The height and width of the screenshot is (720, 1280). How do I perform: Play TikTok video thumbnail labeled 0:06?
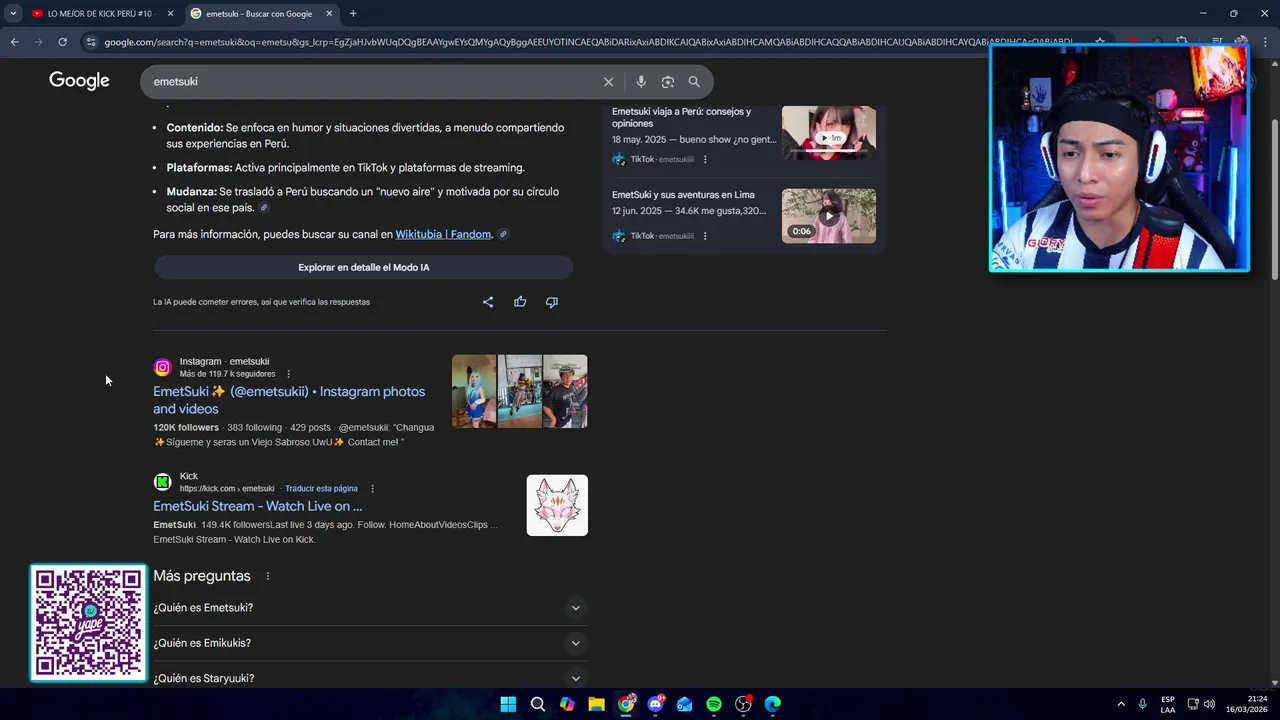coord(829,216)
